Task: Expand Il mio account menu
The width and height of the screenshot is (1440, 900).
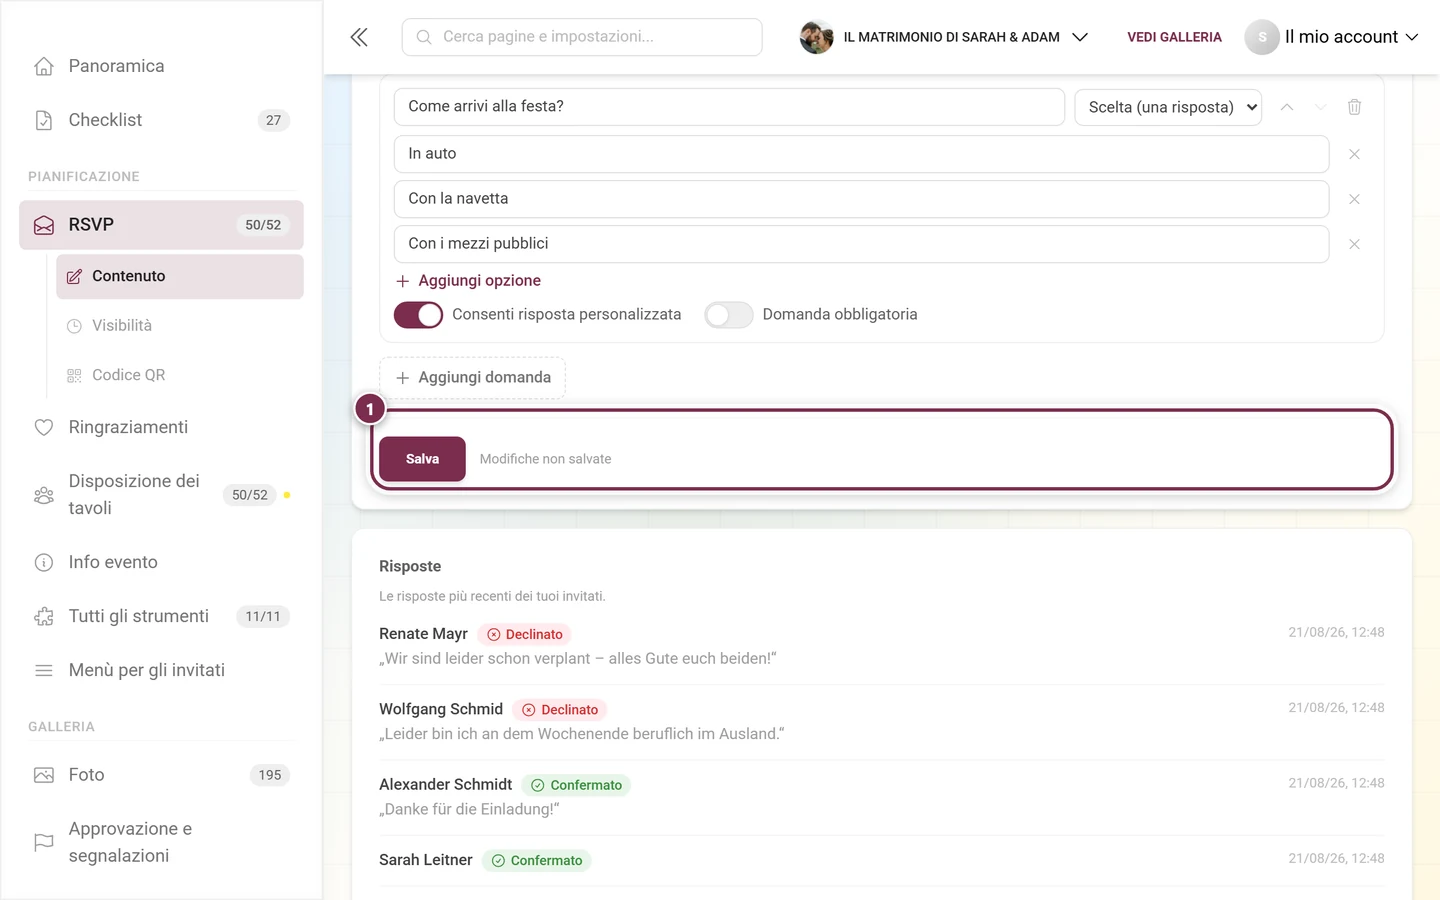Action: (x=1351, y=37)
